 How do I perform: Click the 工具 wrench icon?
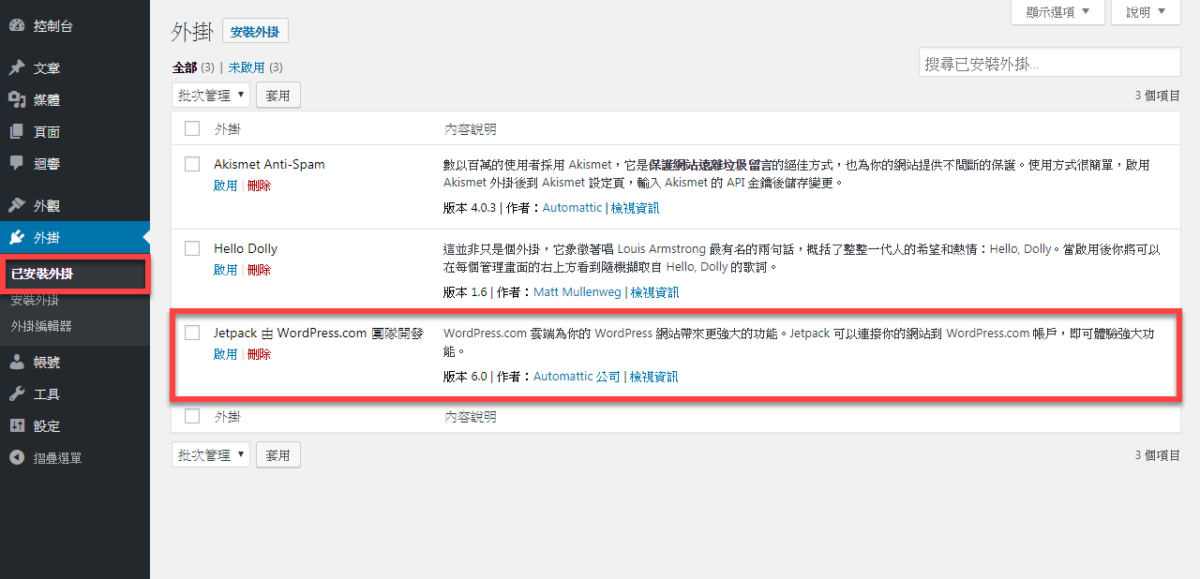pyautogui.click(x=16, y=394)
